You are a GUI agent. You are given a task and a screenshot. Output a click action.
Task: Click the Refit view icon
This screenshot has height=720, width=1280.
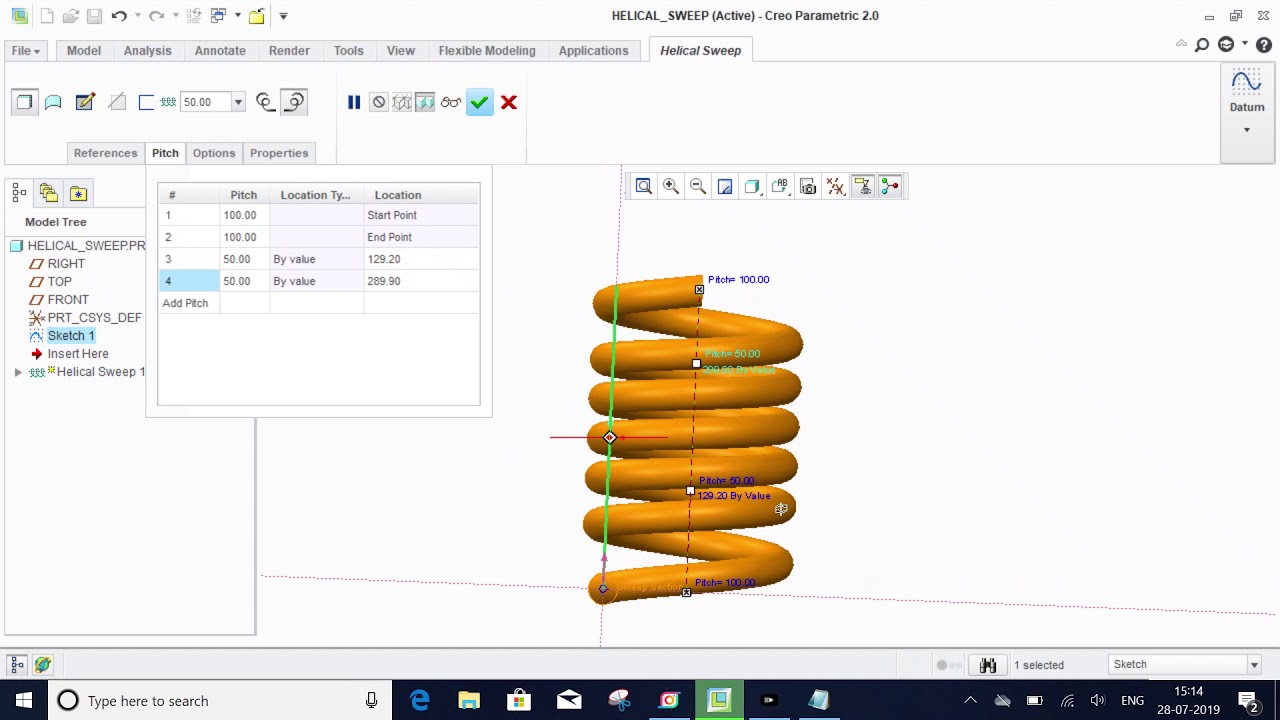[644, 186]
